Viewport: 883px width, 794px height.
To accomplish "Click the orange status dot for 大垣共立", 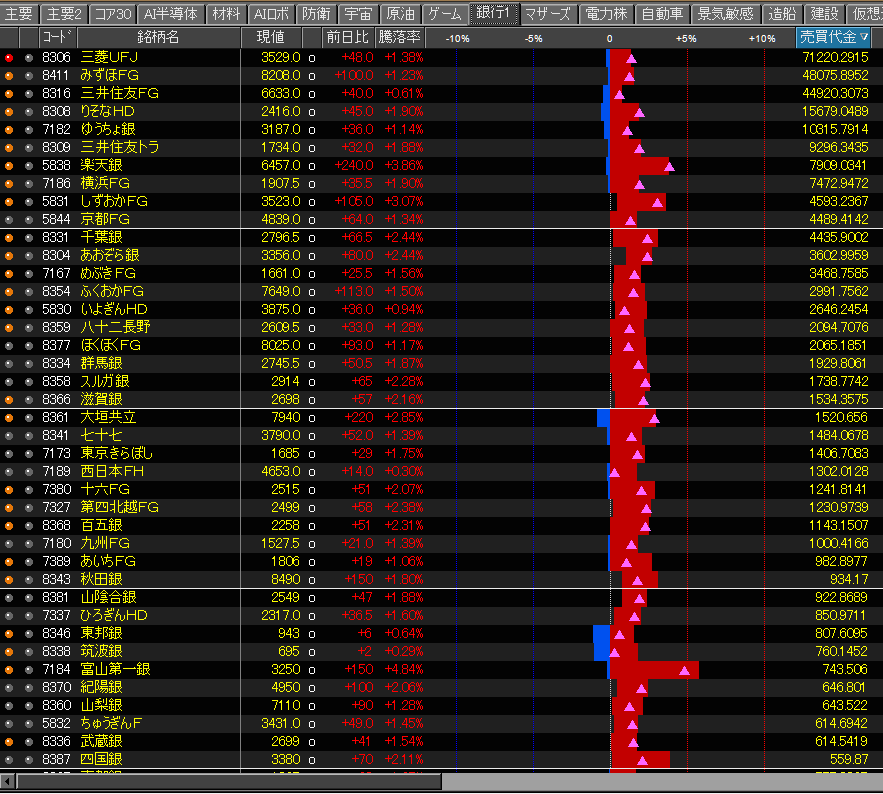I will coord(9,417).
